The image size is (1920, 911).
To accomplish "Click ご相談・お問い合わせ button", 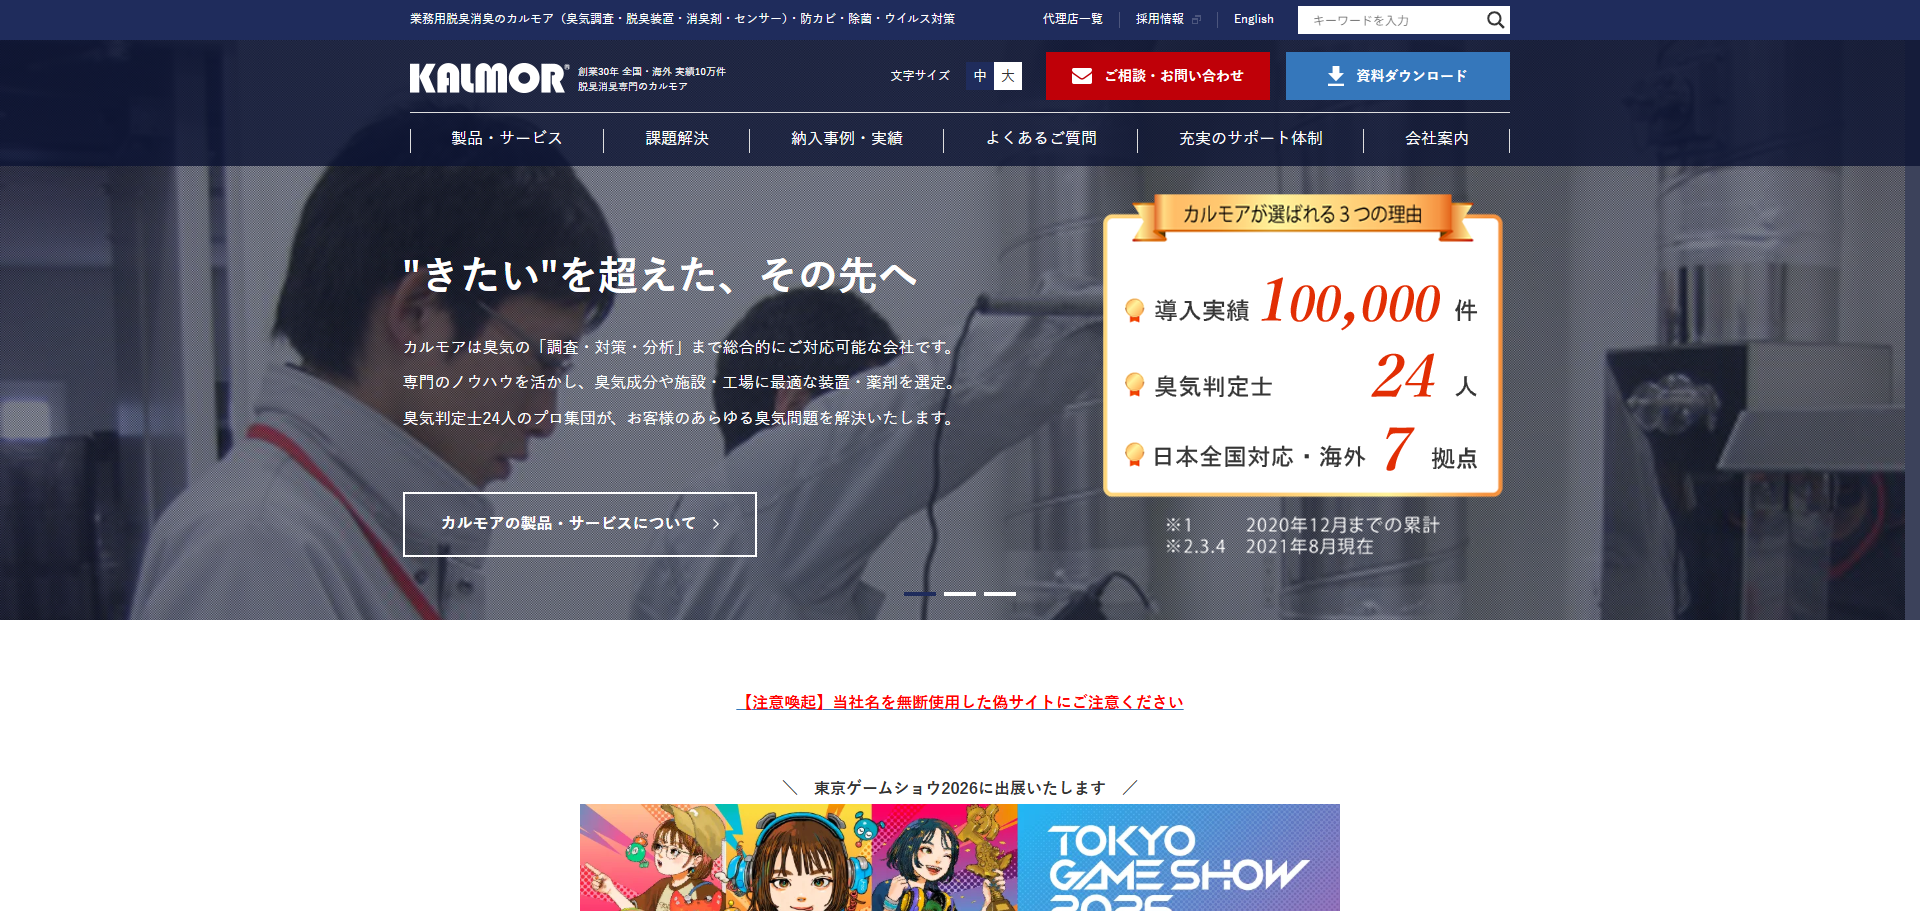I will [x=1158, y=76].
